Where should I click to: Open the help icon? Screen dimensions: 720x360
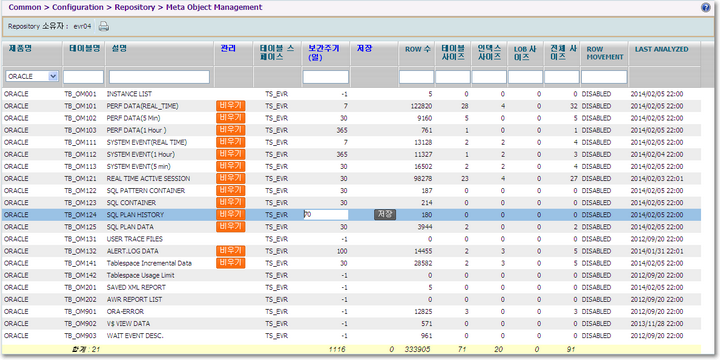[x=705, y=7]
